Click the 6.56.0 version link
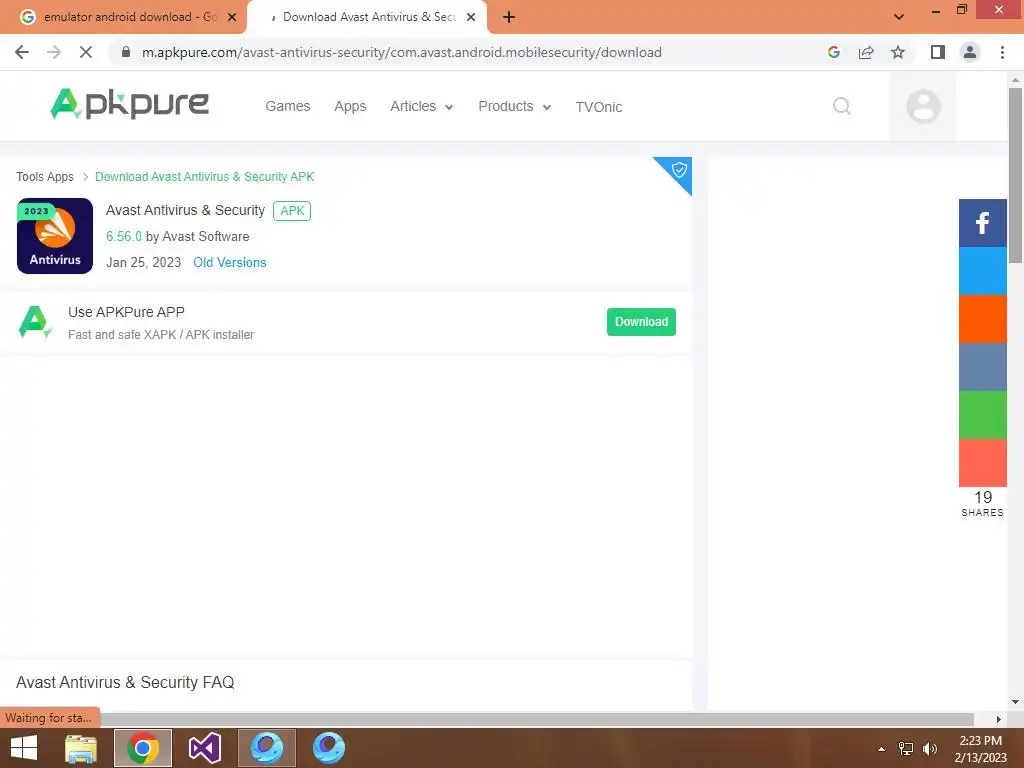1024x768 pixels. (x=123, y=236)
